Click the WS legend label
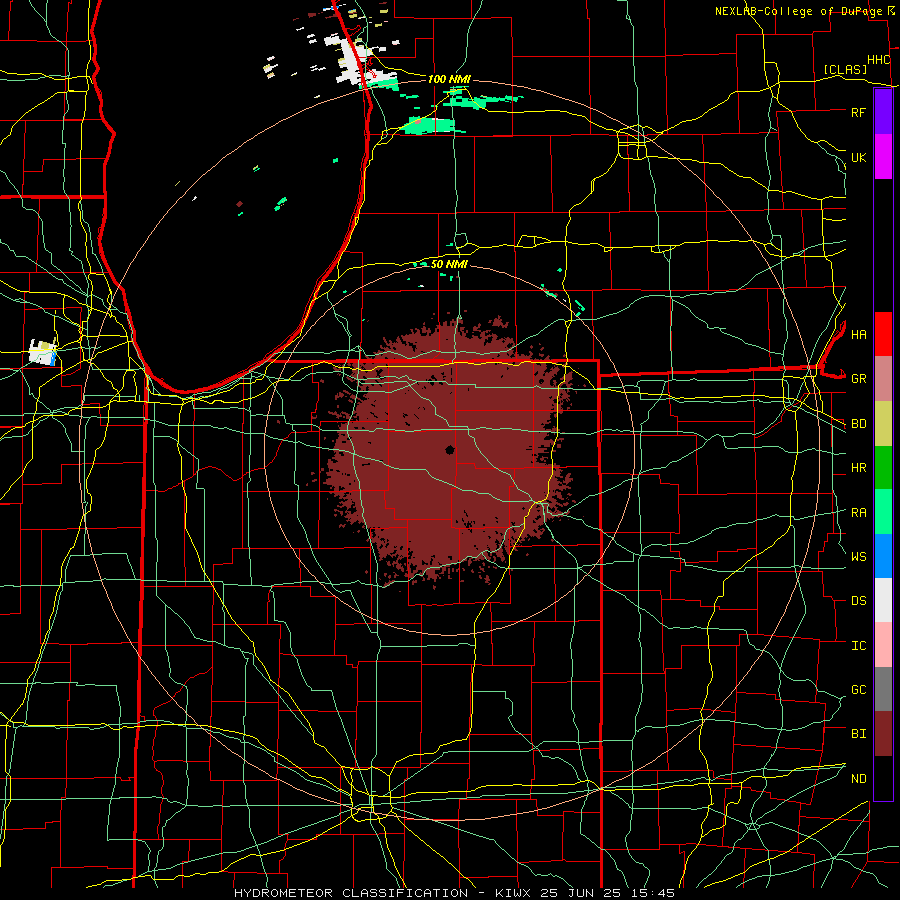This screenshot has height=900, width=900. pyautogui.click(x=858, y=557)
